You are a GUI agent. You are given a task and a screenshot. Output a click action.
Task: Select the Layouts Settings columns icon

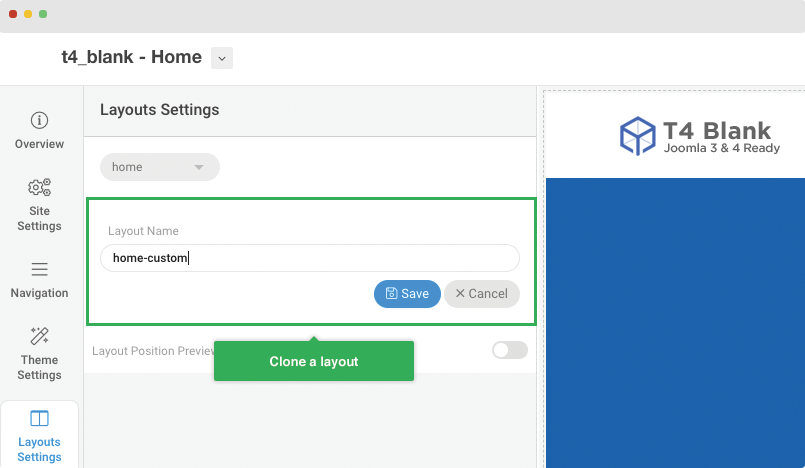tap(40, 418)
